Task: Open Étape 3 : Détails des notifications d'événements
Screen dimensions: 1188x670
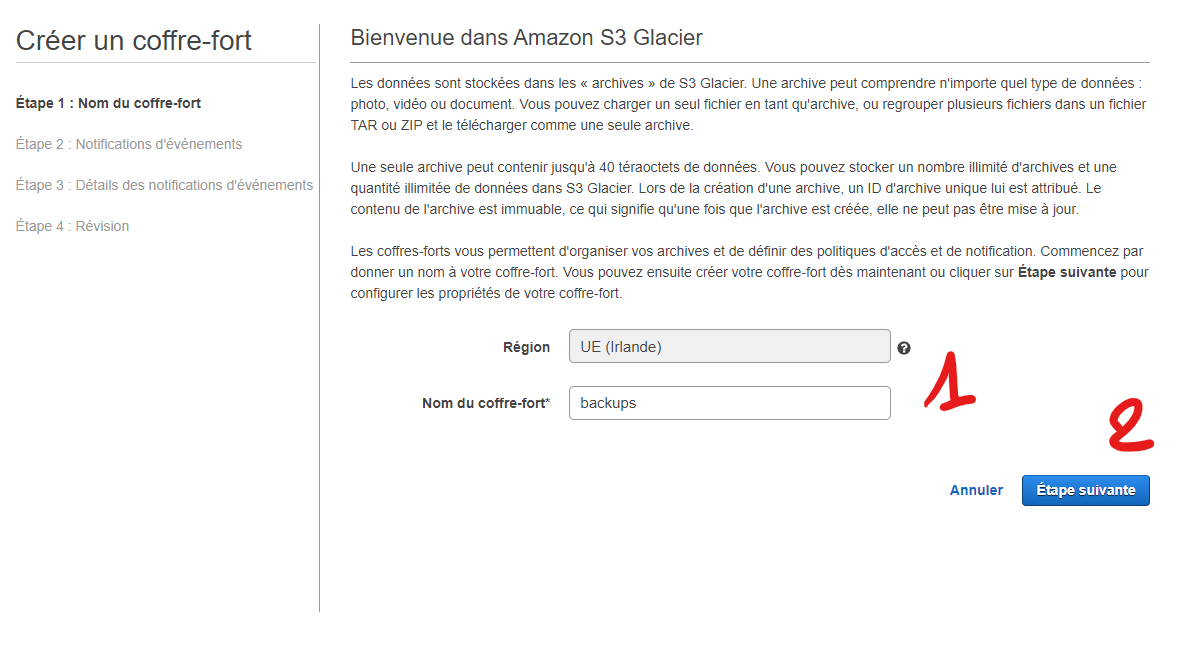Action: (164, 185)
